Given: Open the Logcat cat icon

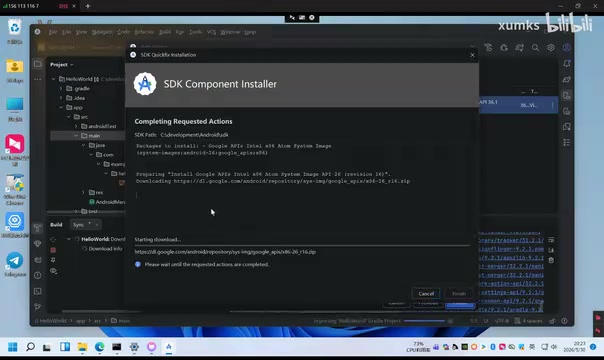Looking at the screenshot, I should [x=37, y=260].
